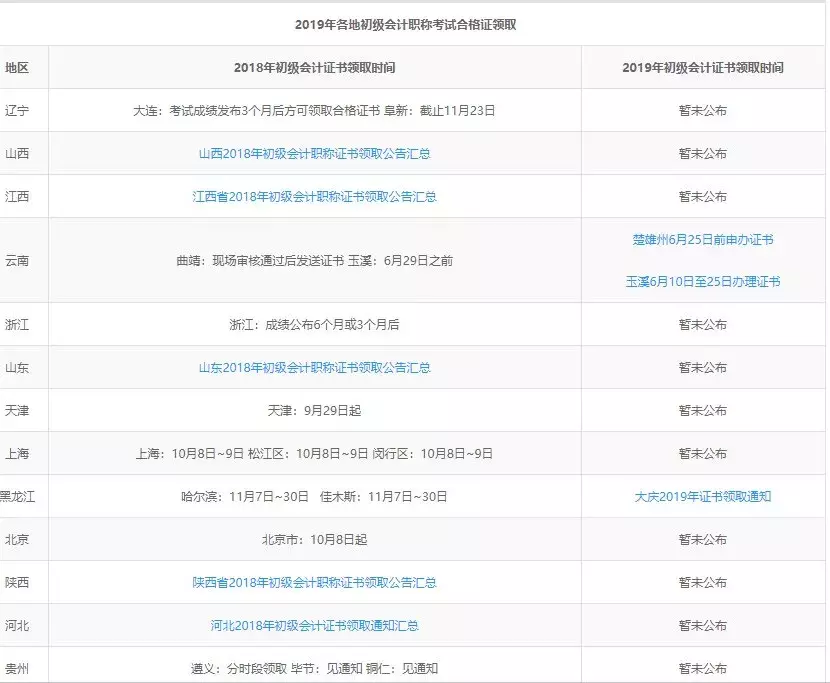The height and width of the screenshot is (683, 830).
Task: Select the 地区 column header cell
Action: coord(17,68)
